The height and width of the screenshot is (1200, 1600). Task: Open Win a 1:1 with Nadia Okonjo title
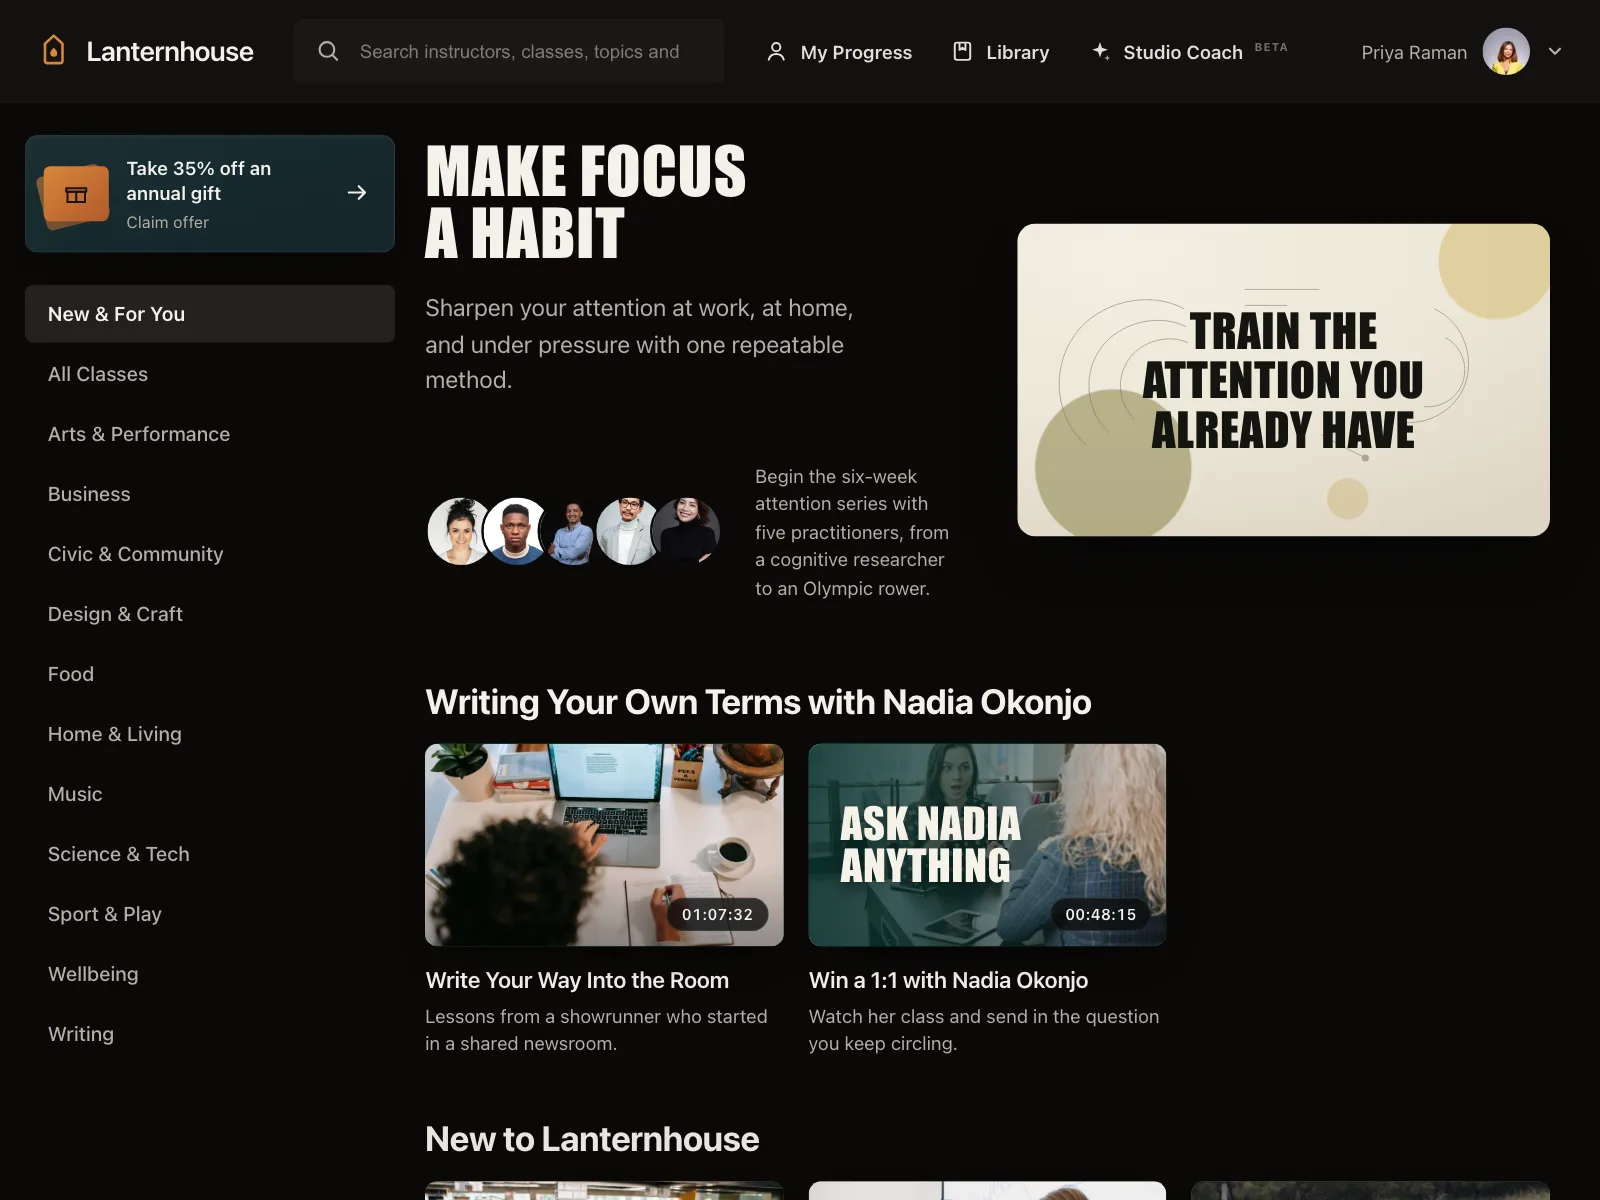948,980
